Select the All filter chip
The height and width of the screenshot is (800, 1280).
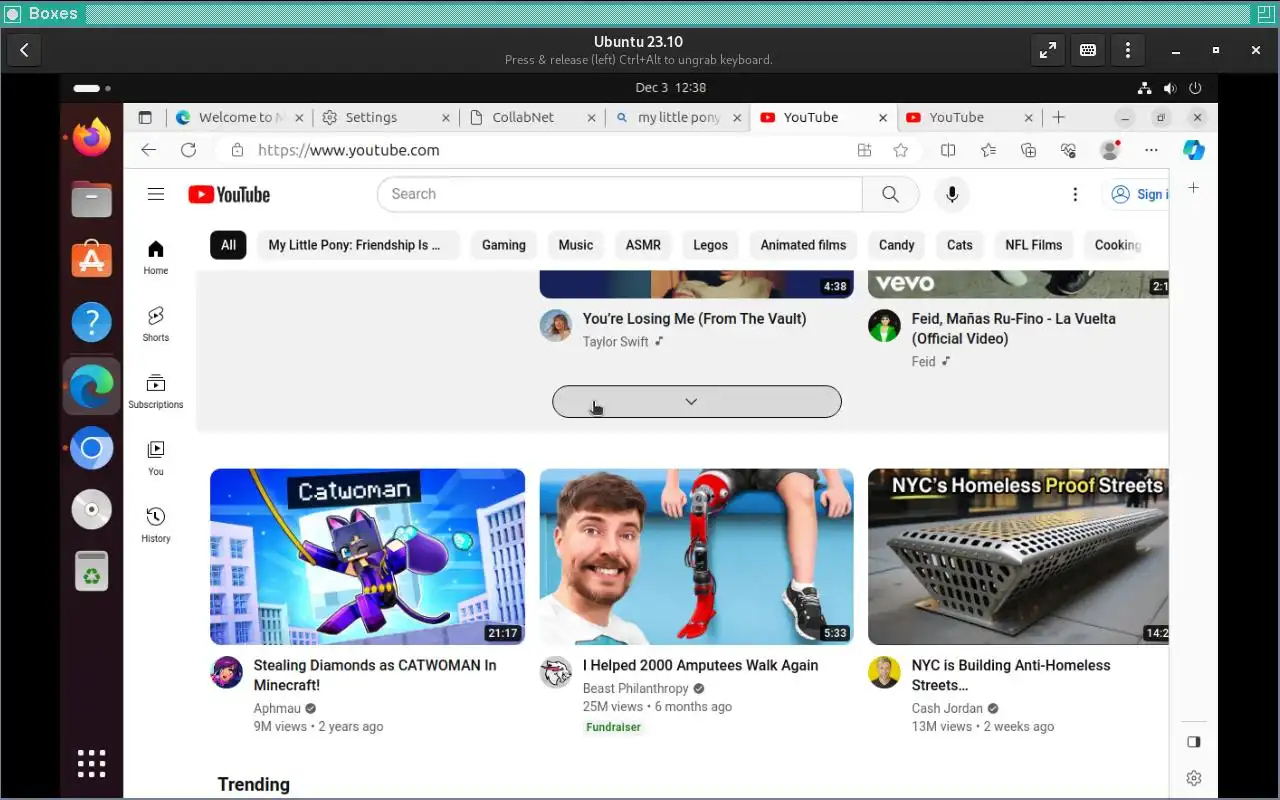coord(228,245)
